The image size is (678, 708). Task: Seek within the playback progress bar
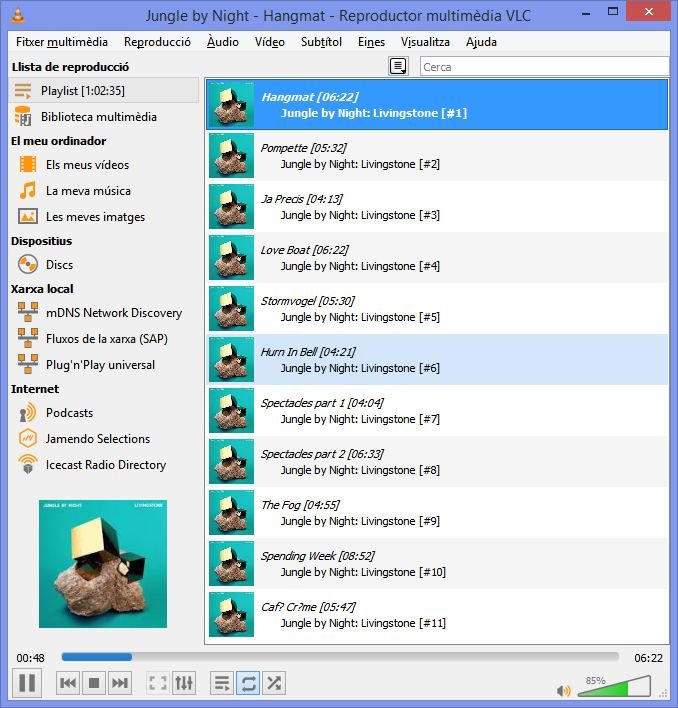click(340, 657)
